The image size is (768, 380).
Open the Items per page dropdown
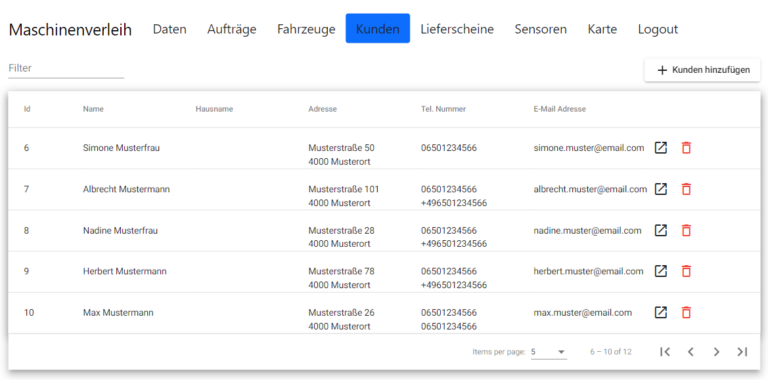549,352
